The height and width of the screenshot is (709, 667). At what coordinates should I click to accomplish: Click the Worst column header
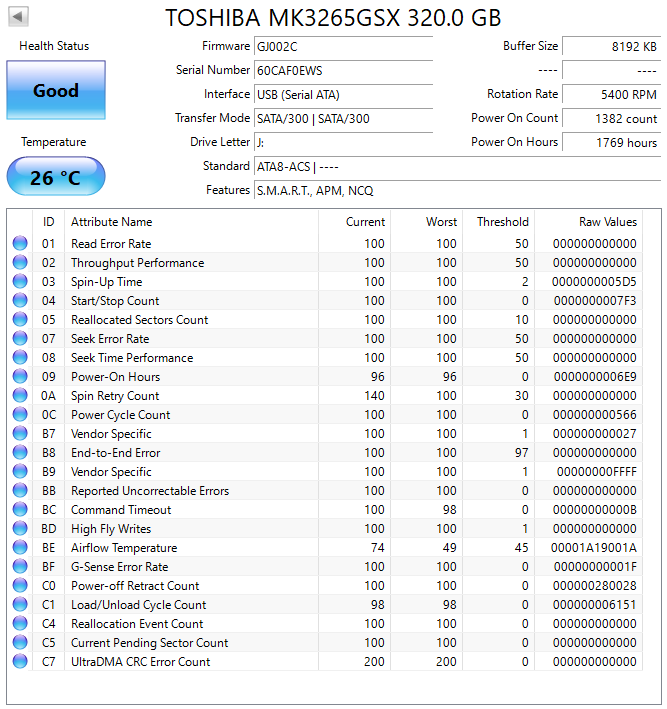[426, 222]
